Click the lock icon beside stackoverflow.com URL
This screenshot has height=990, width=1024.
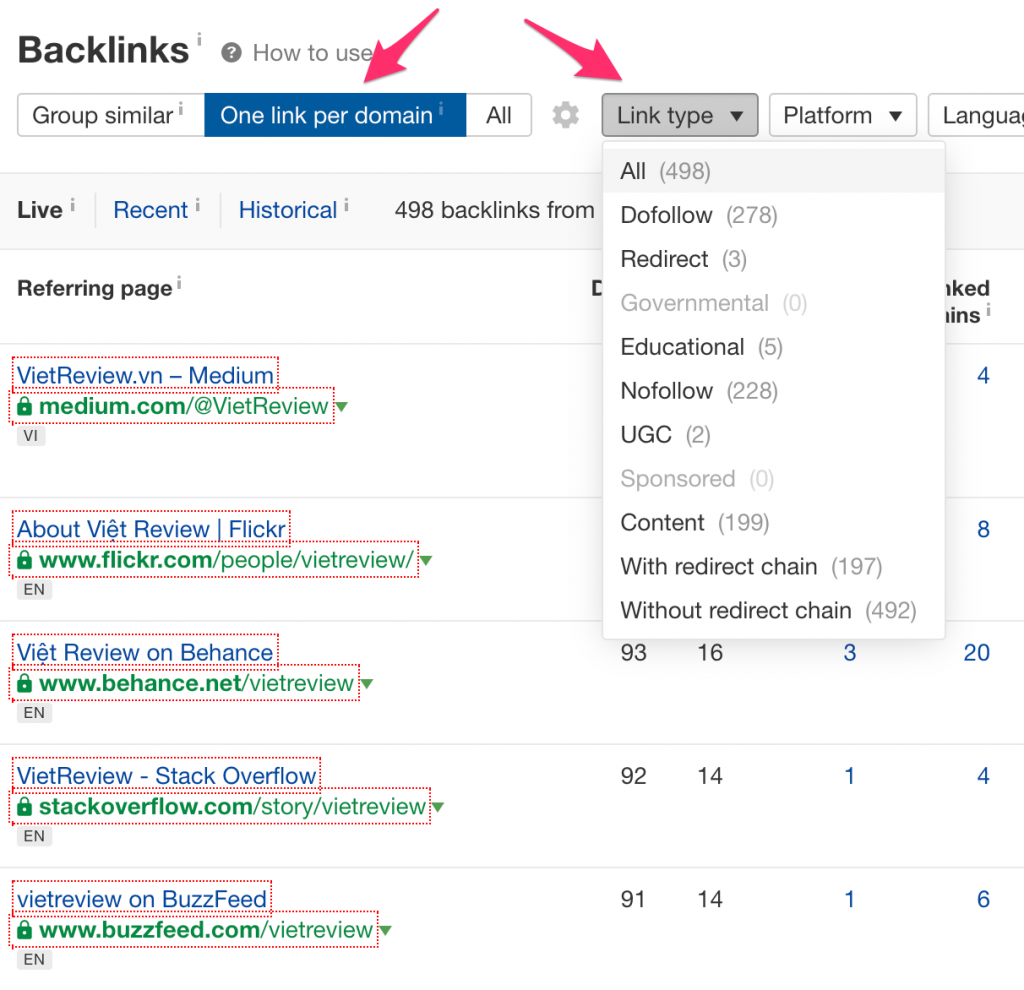coord(24,807)
